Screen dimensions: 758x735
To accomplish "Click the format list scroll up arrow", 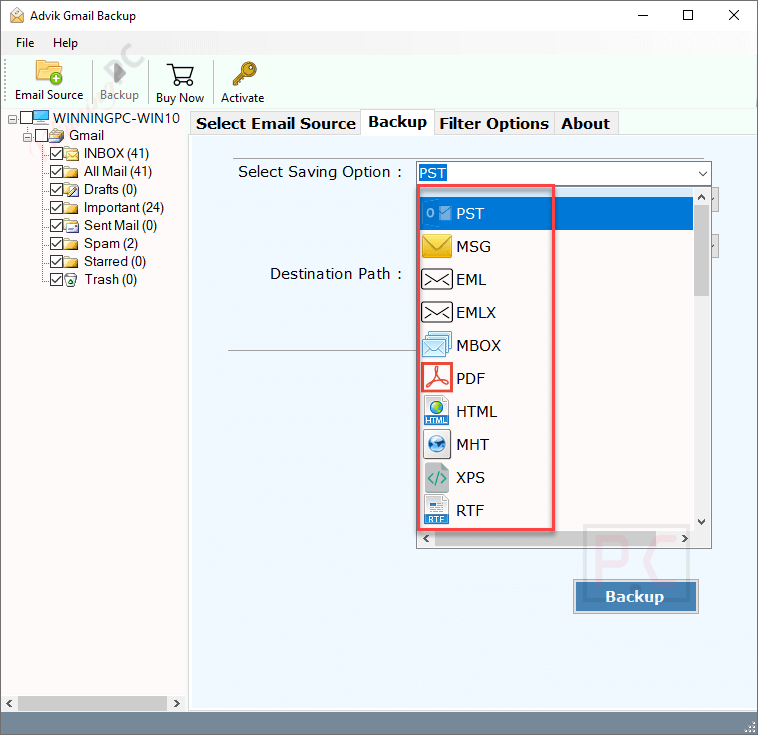I will coord(701,197).
